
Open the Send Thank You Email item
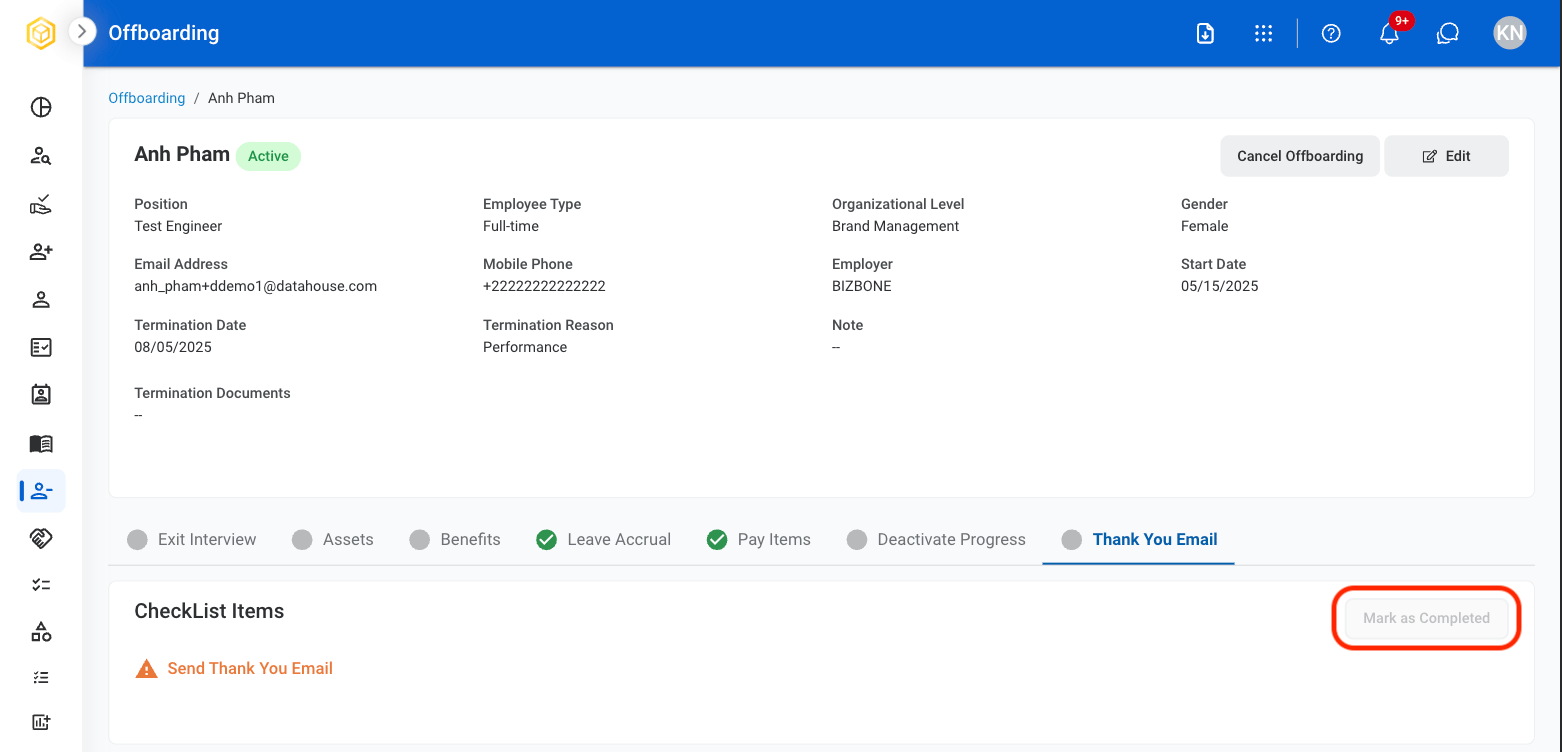(x=250, y=668)
